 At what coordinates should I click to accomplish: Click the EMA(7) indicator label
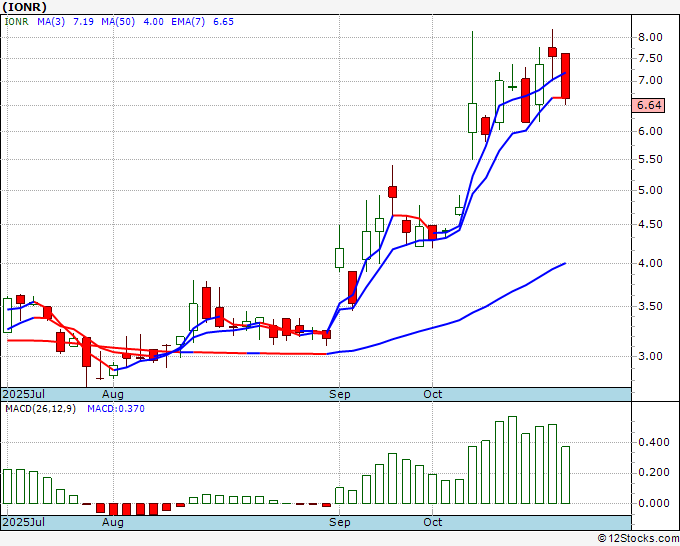(x=188, y=22)
